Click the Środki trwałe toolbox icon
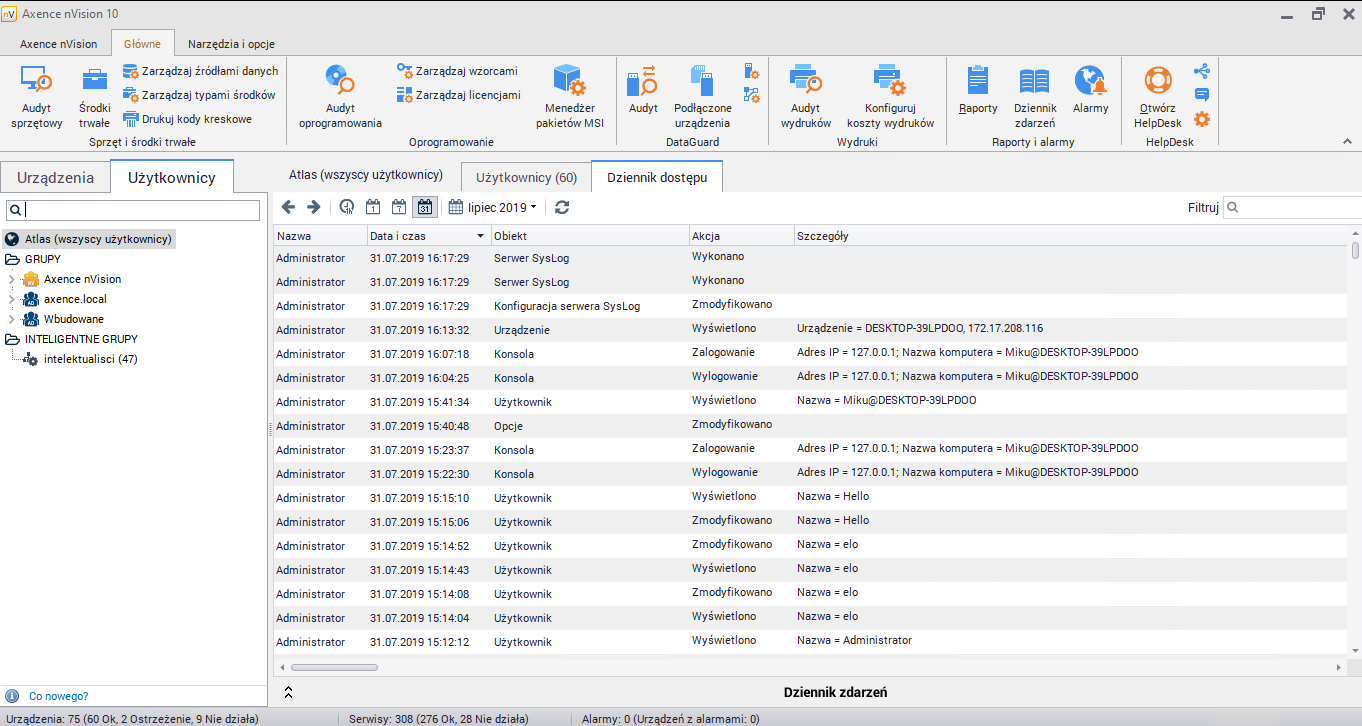This screenshot has height=726, width=1362. coord(94,81)
